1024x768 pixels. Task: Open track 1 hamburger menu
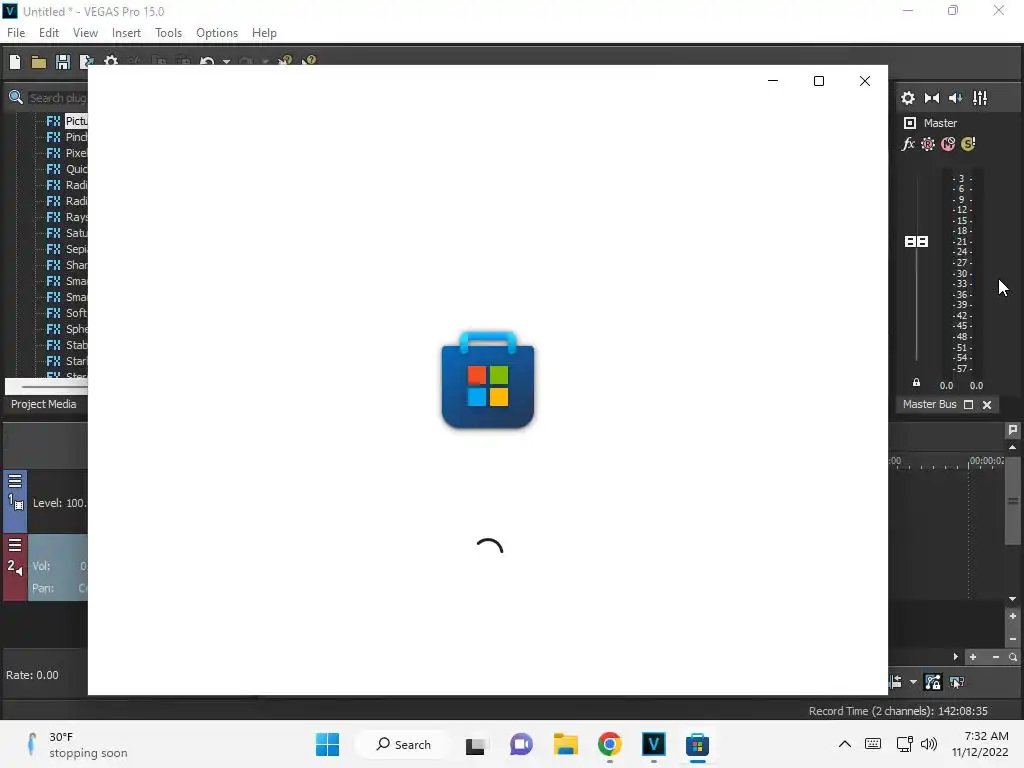tap(15, 481)
